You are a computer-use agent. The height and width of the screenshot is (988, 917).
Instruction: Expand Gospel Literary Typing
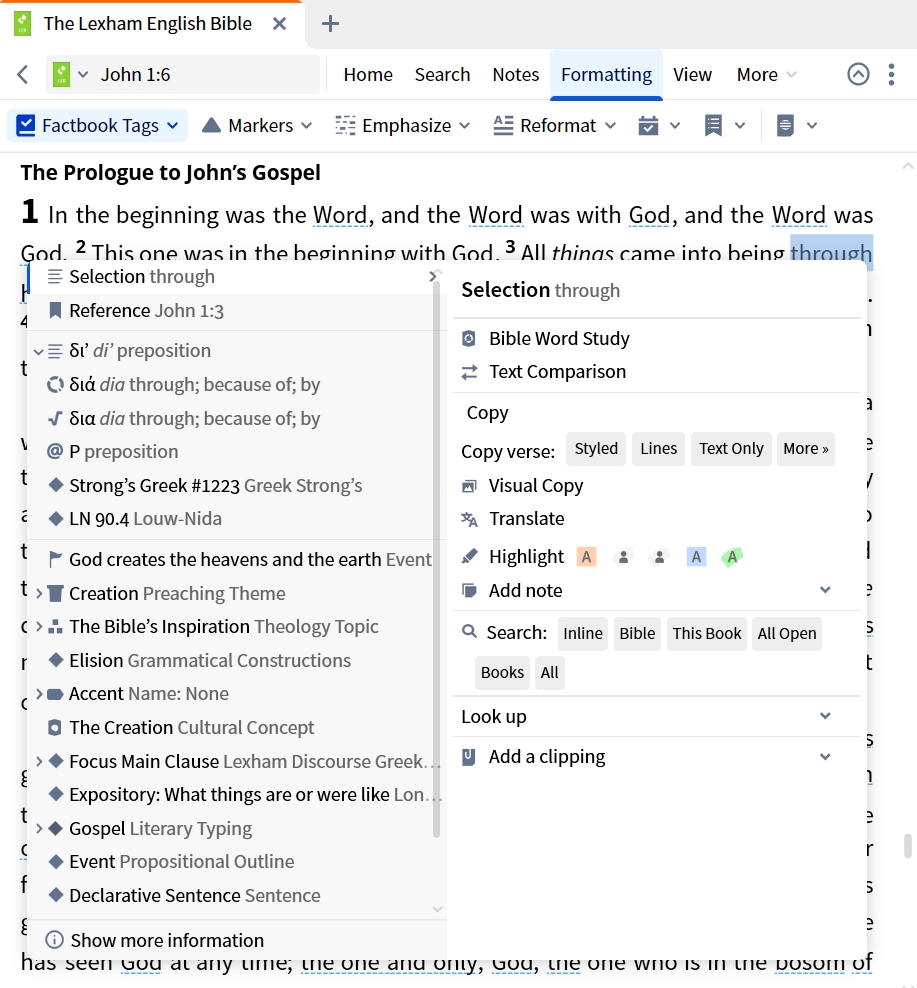pyautogui.click(x=39, y=829)
